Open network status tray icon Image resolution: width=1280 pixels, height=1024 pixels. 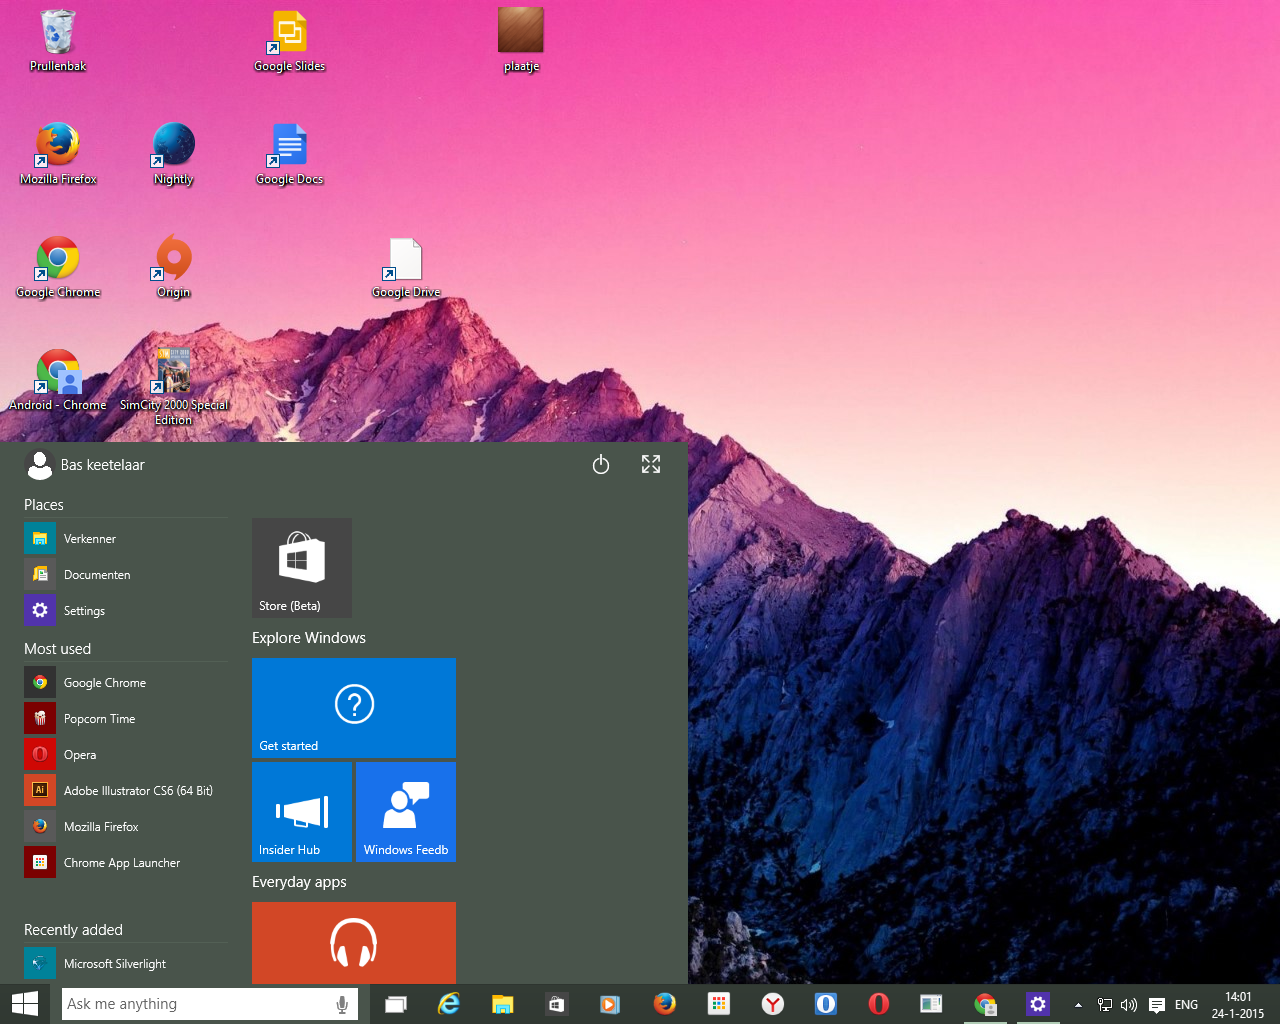1105,1005
